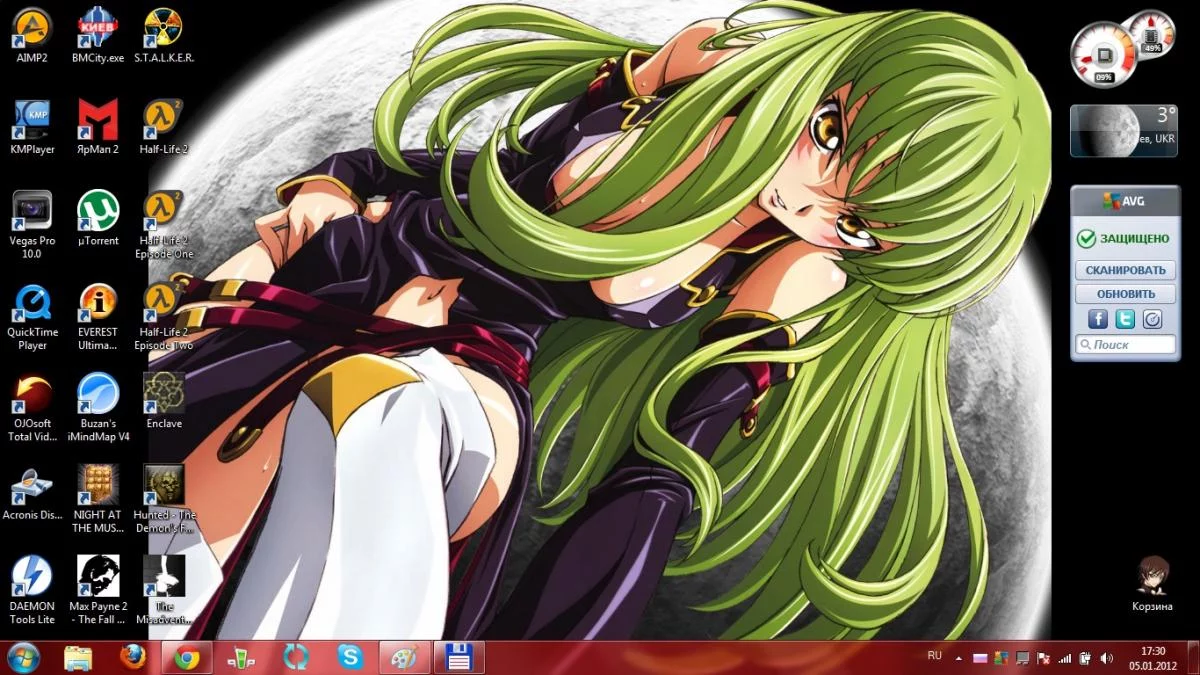Open the blue sync arrows taskbar app
Viewport: 1200px width, 675px height.
(296, 657)
